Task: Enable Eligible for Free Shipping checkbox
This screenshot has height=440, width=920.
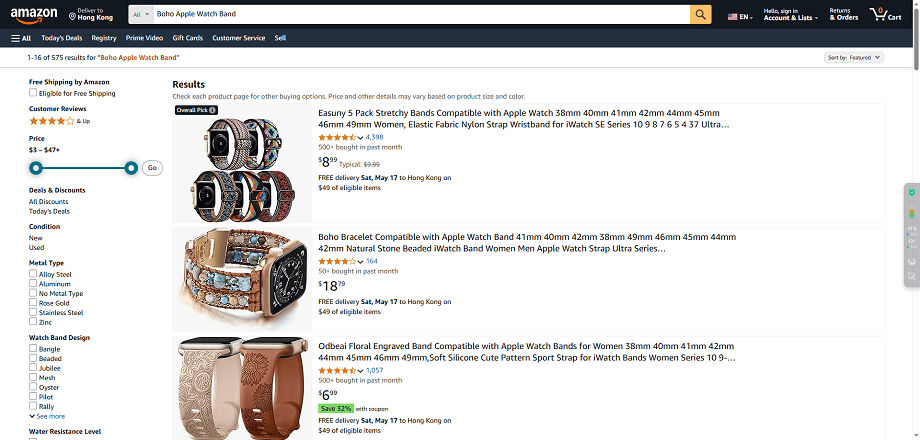Action: [x=33, y=93]
